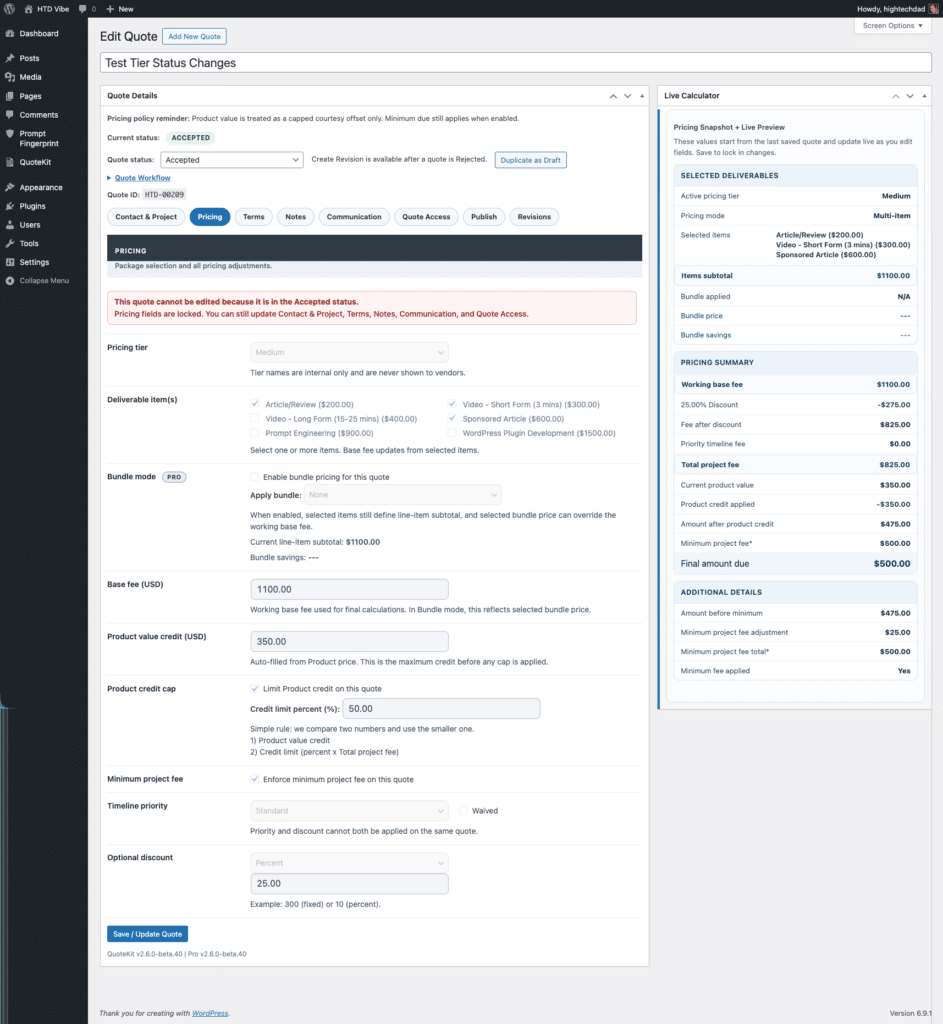The image size is (943, 1024).
Task: Click the Credit limit percent field
Action: pos(441,709)
